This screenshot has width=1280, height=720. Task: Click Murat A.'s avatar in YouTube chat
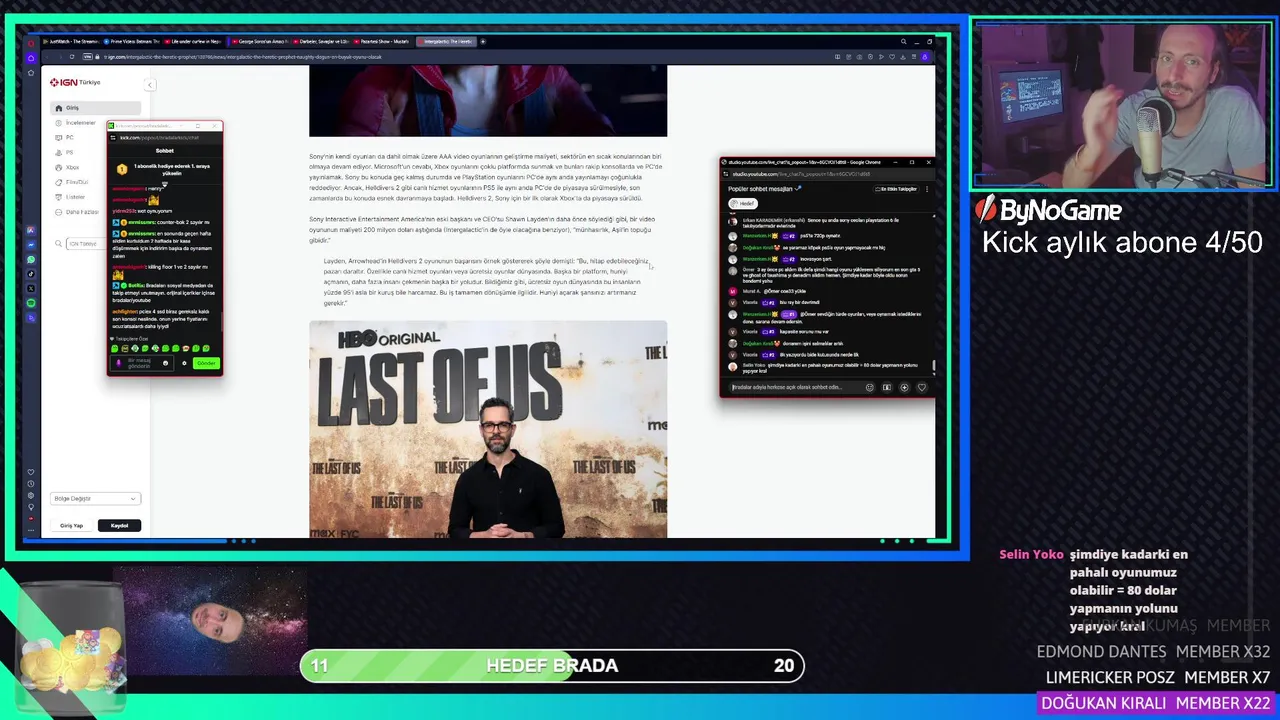733,291
